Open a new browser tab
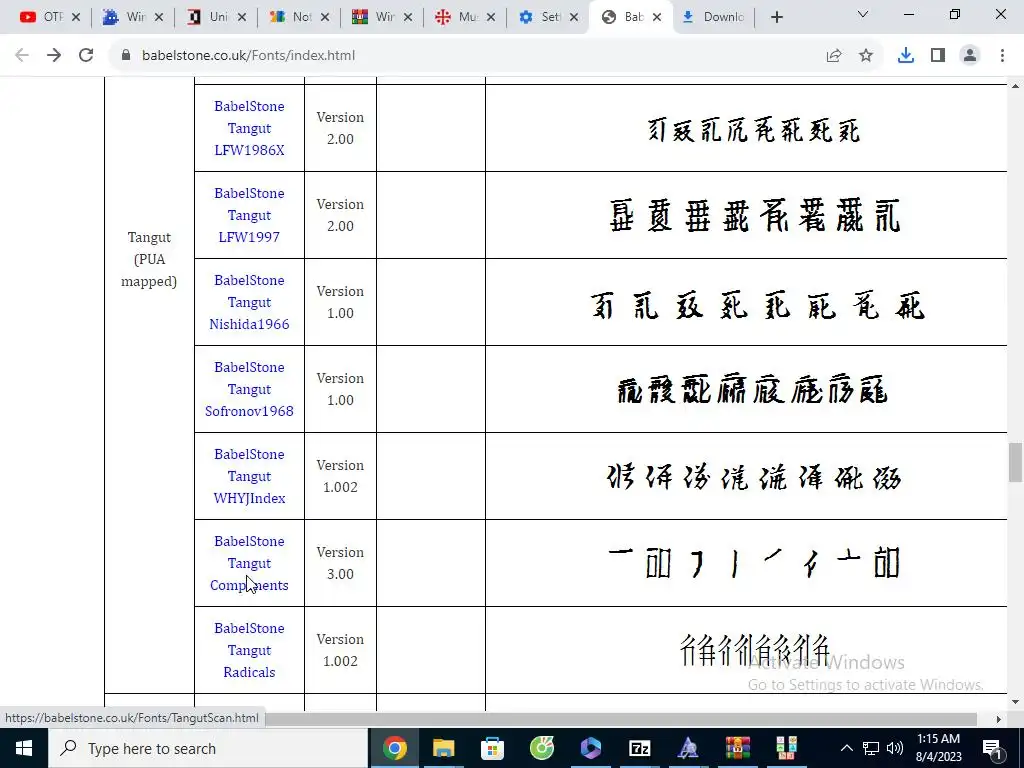This screenshot has width=1024, height=768. click(776, 18)
